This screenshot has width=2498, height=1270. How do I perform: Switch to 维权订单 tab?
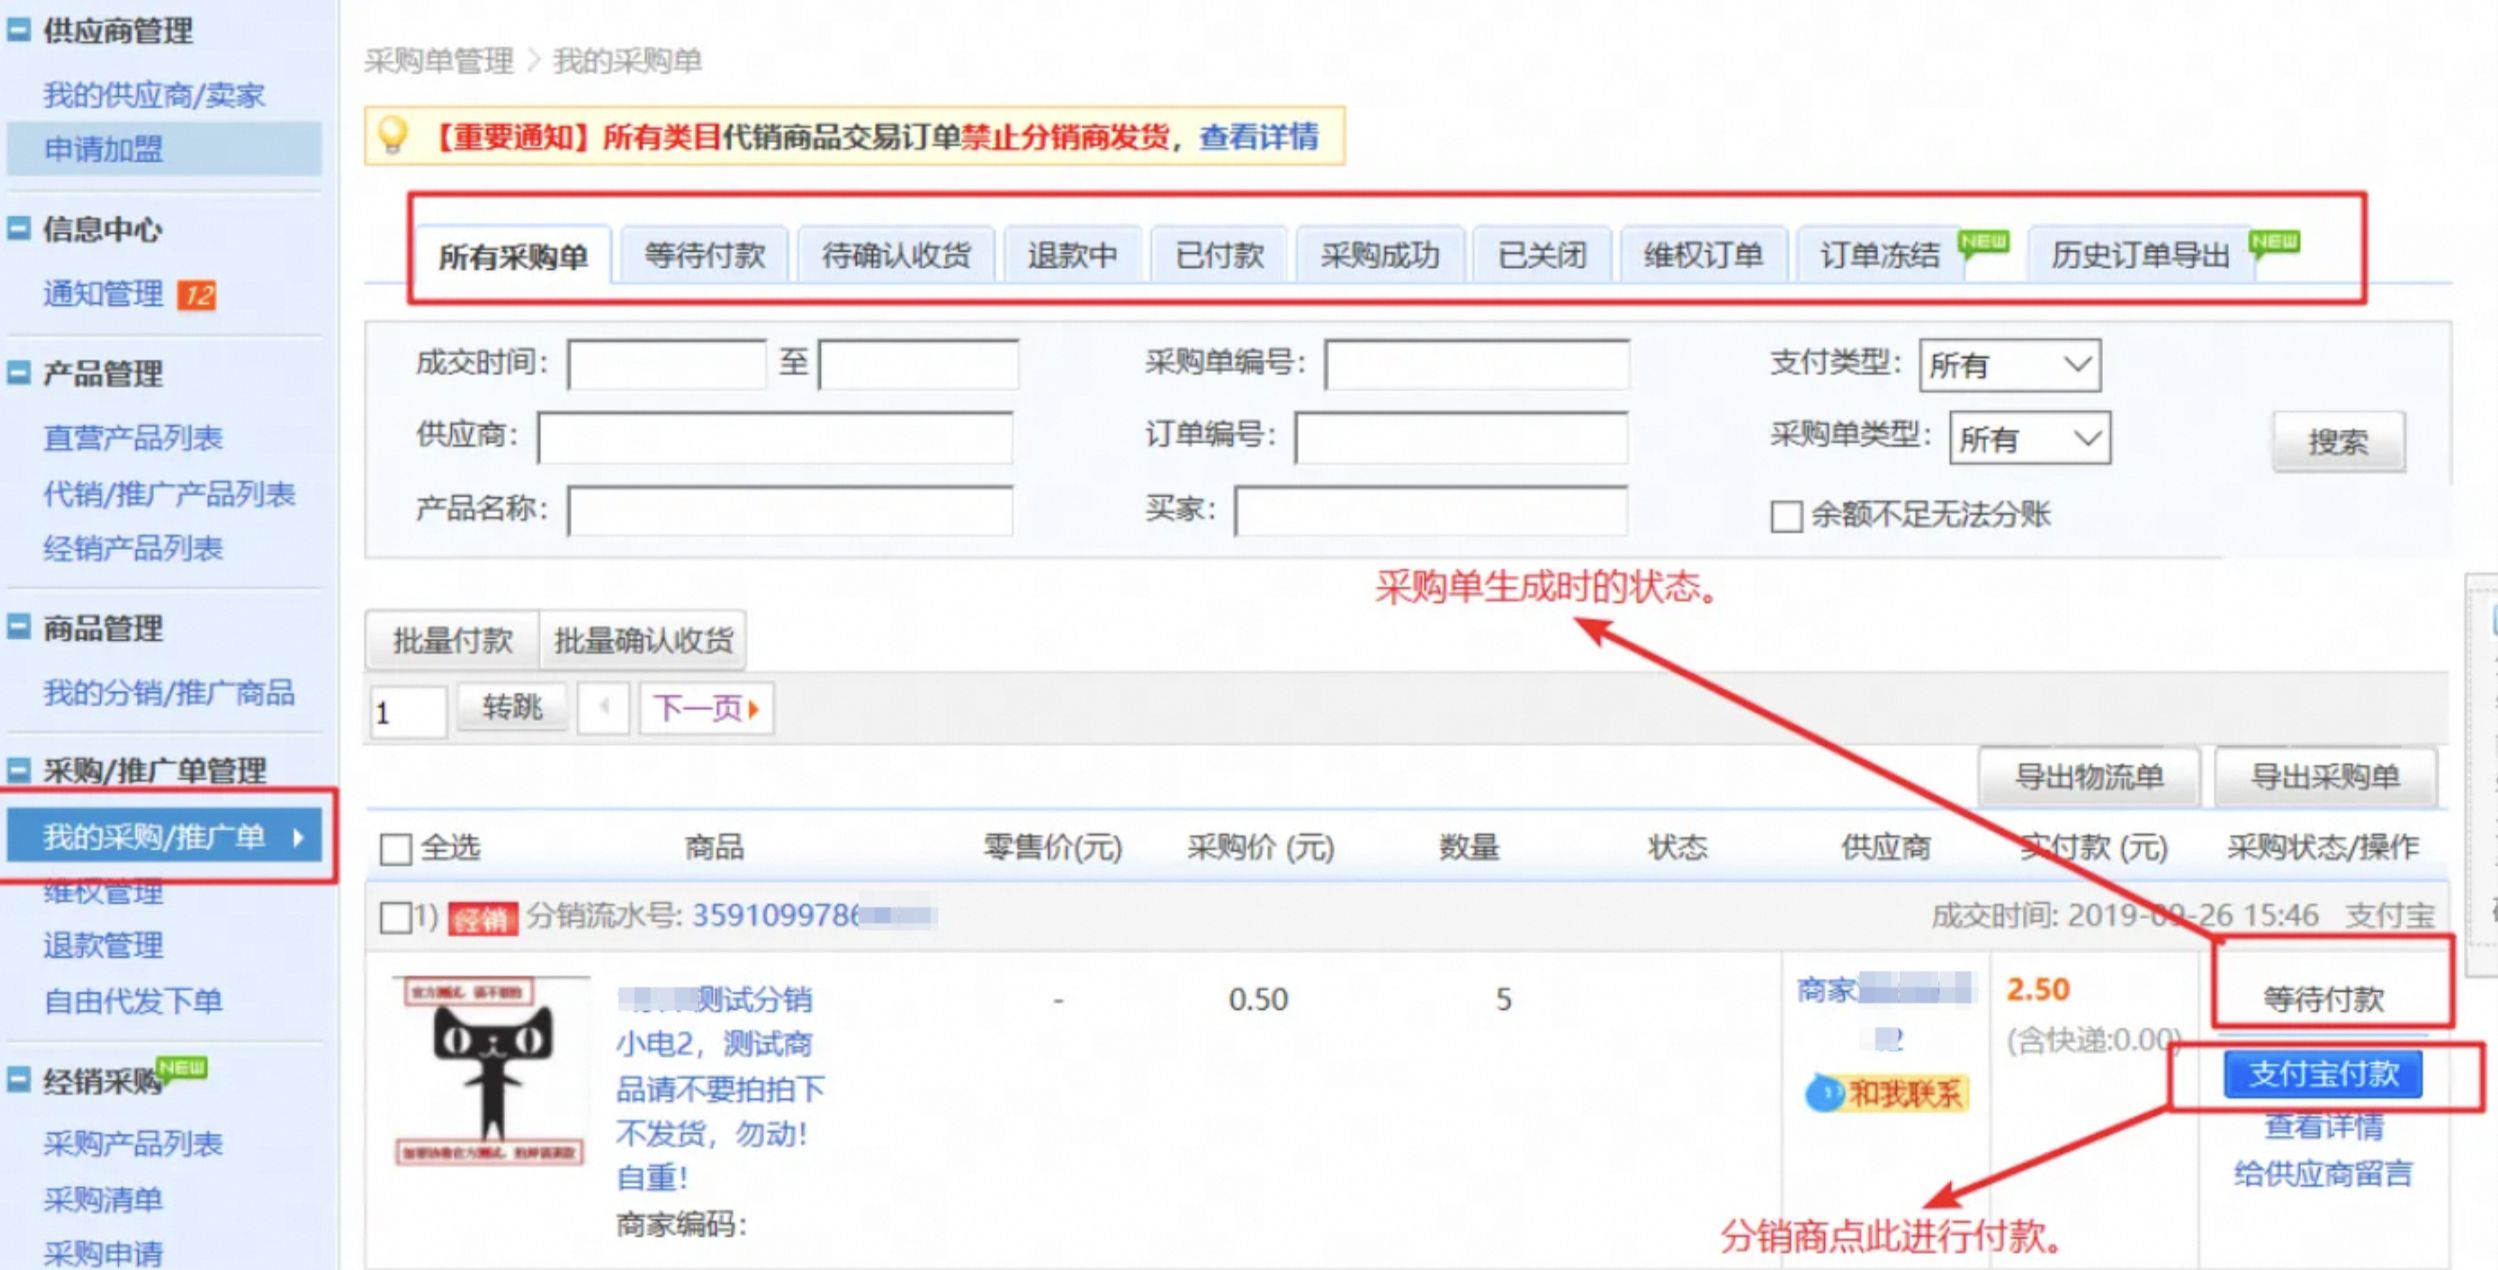1703,255
